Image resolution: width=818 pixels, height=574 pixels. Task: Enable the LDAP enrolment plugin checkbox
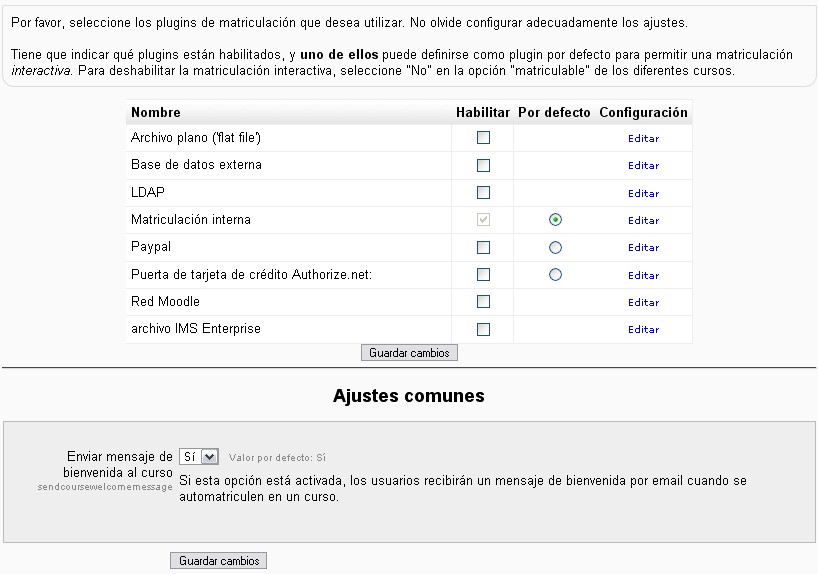484,193
